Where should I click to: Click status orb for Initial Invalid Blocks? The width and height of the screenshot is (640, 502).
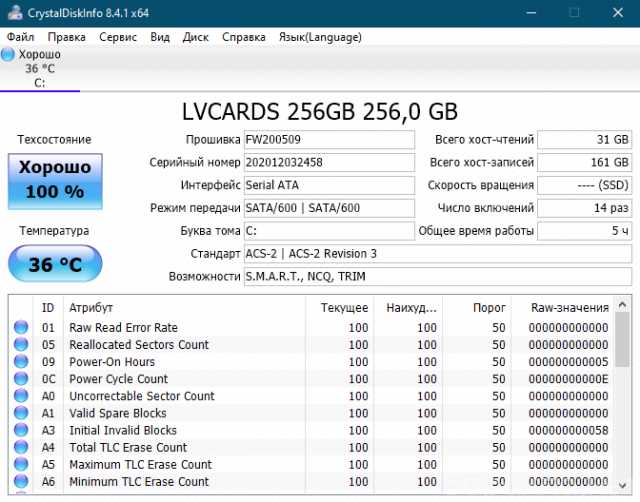pos(21,430)
